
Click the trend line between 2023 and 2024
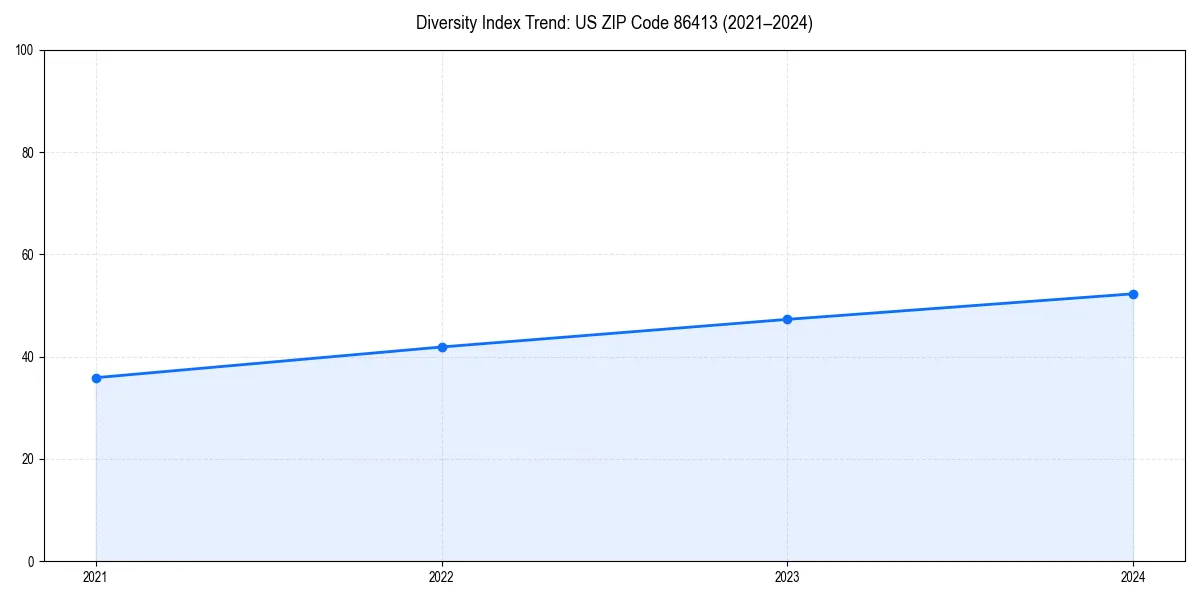pos(960,306)
